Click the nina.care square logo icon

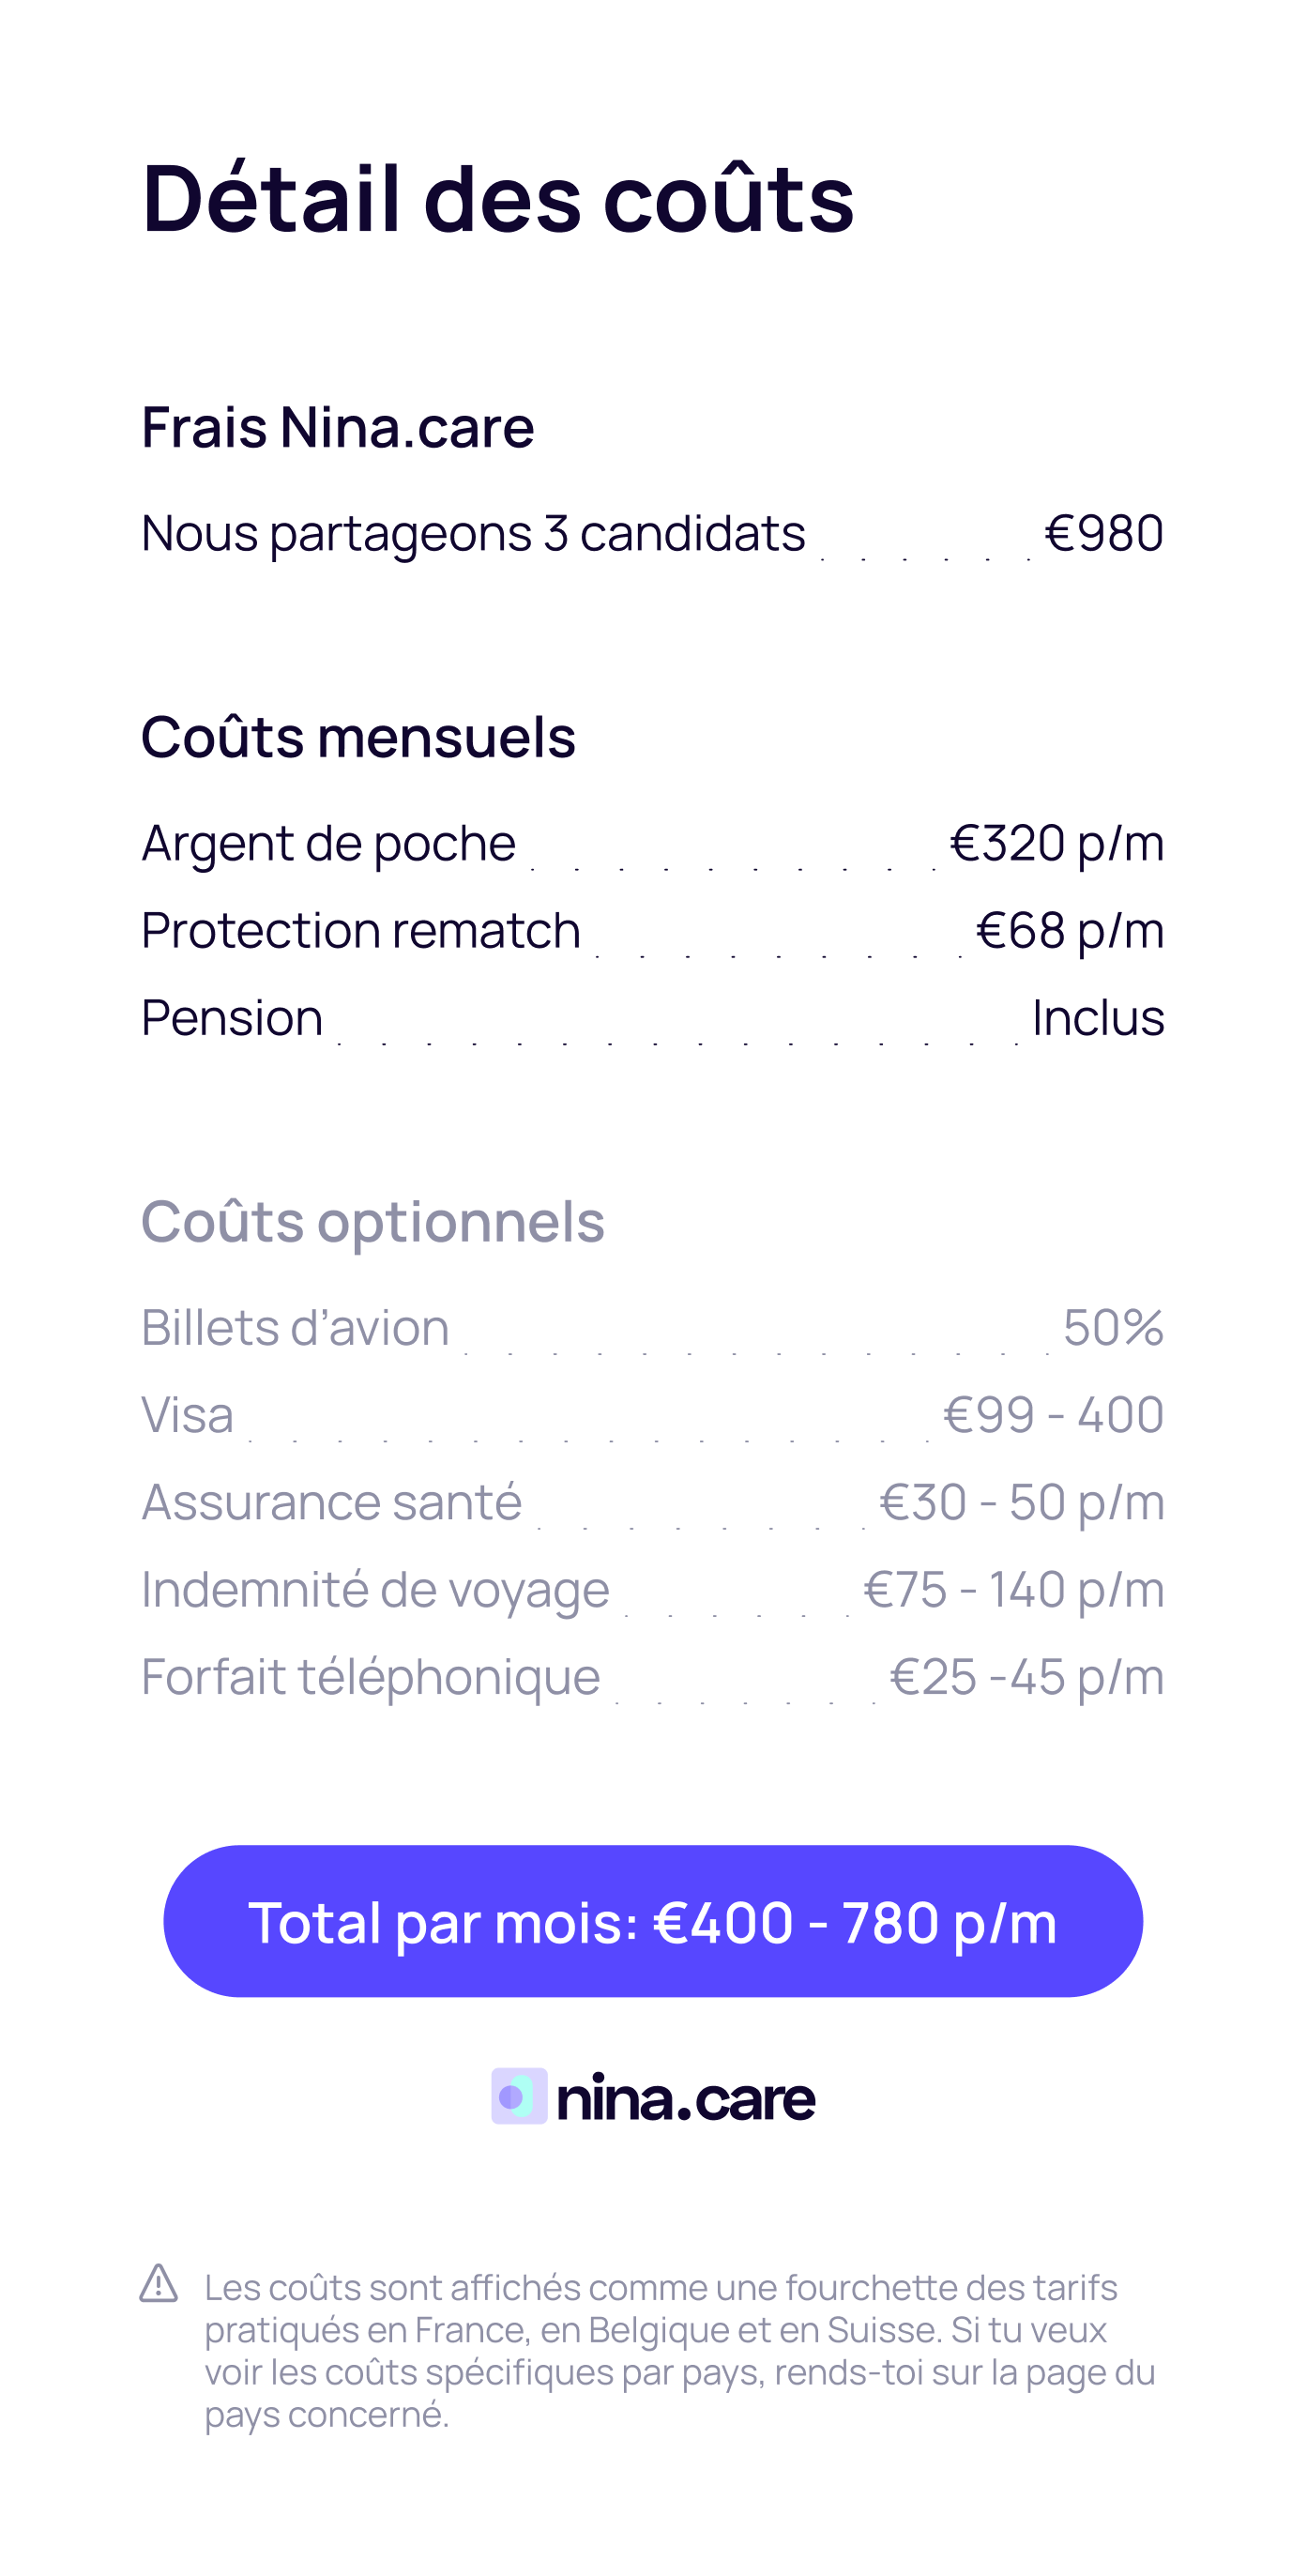(x=519, y=2096)
